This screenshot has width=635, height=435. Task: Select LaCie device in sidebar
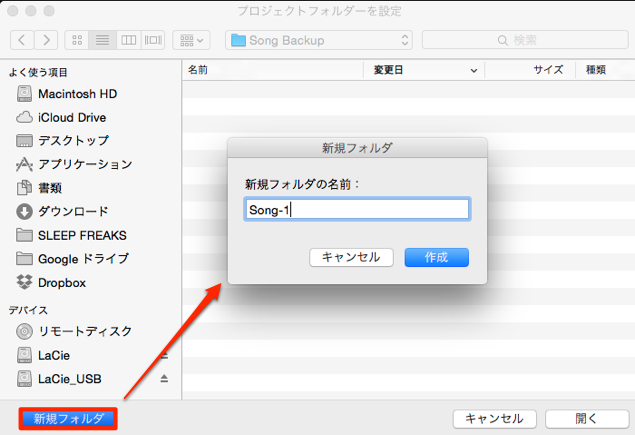coord(43,355)
